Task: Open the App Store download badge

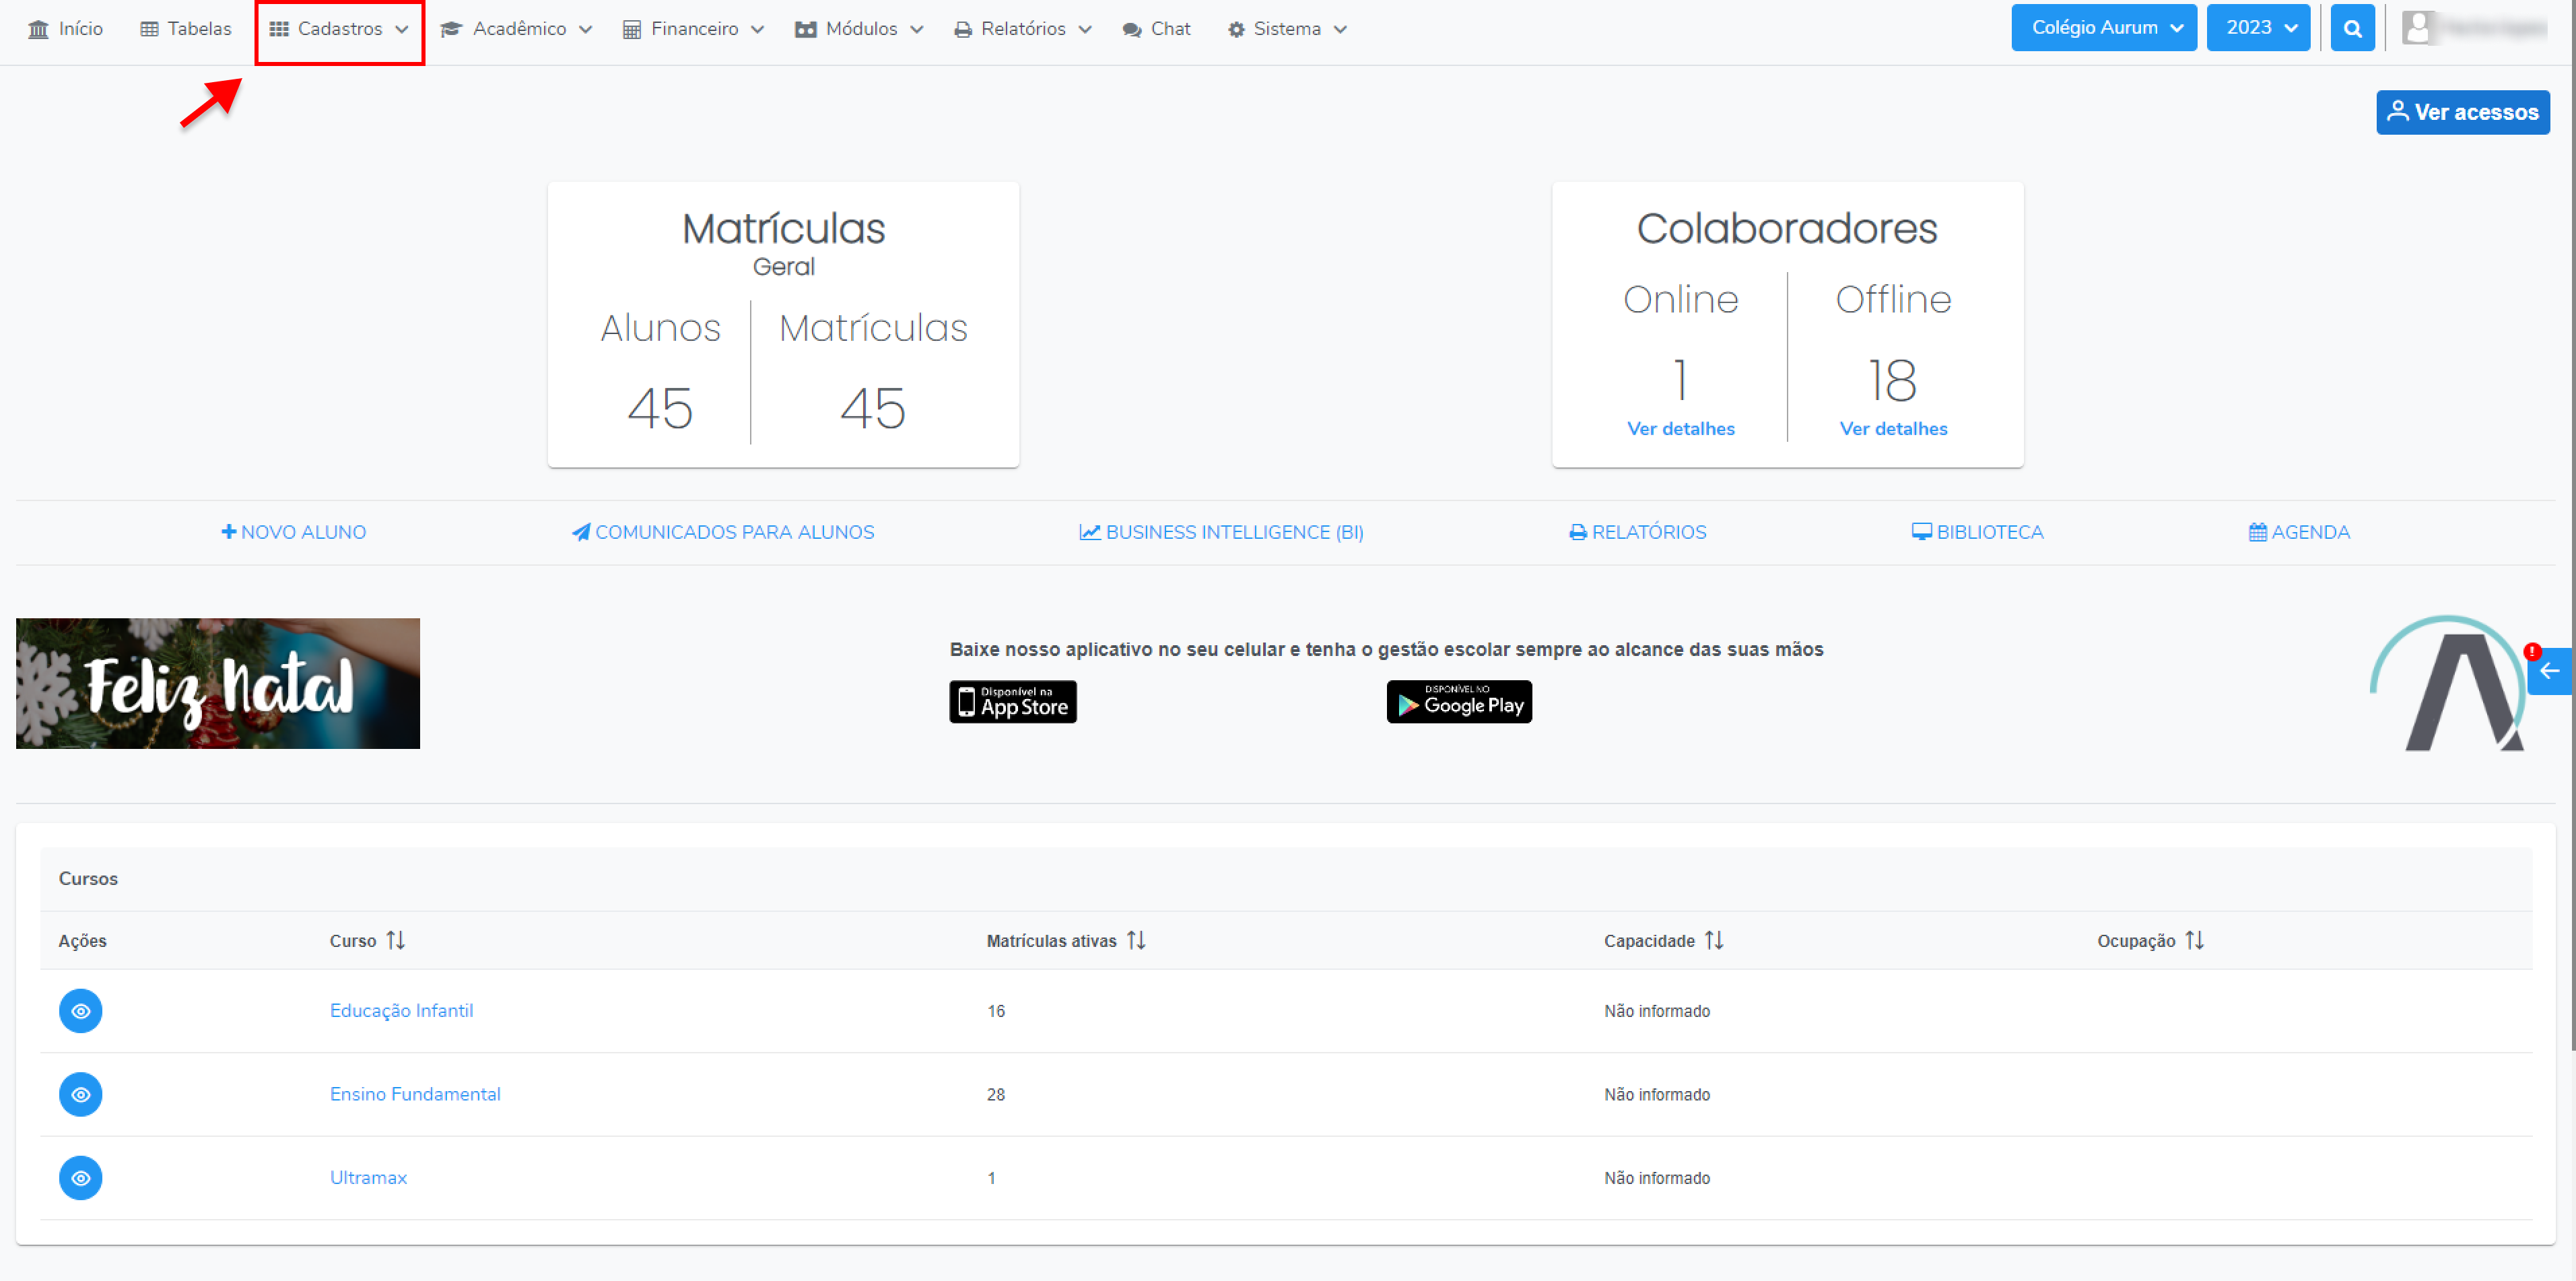Action: 1012,702
